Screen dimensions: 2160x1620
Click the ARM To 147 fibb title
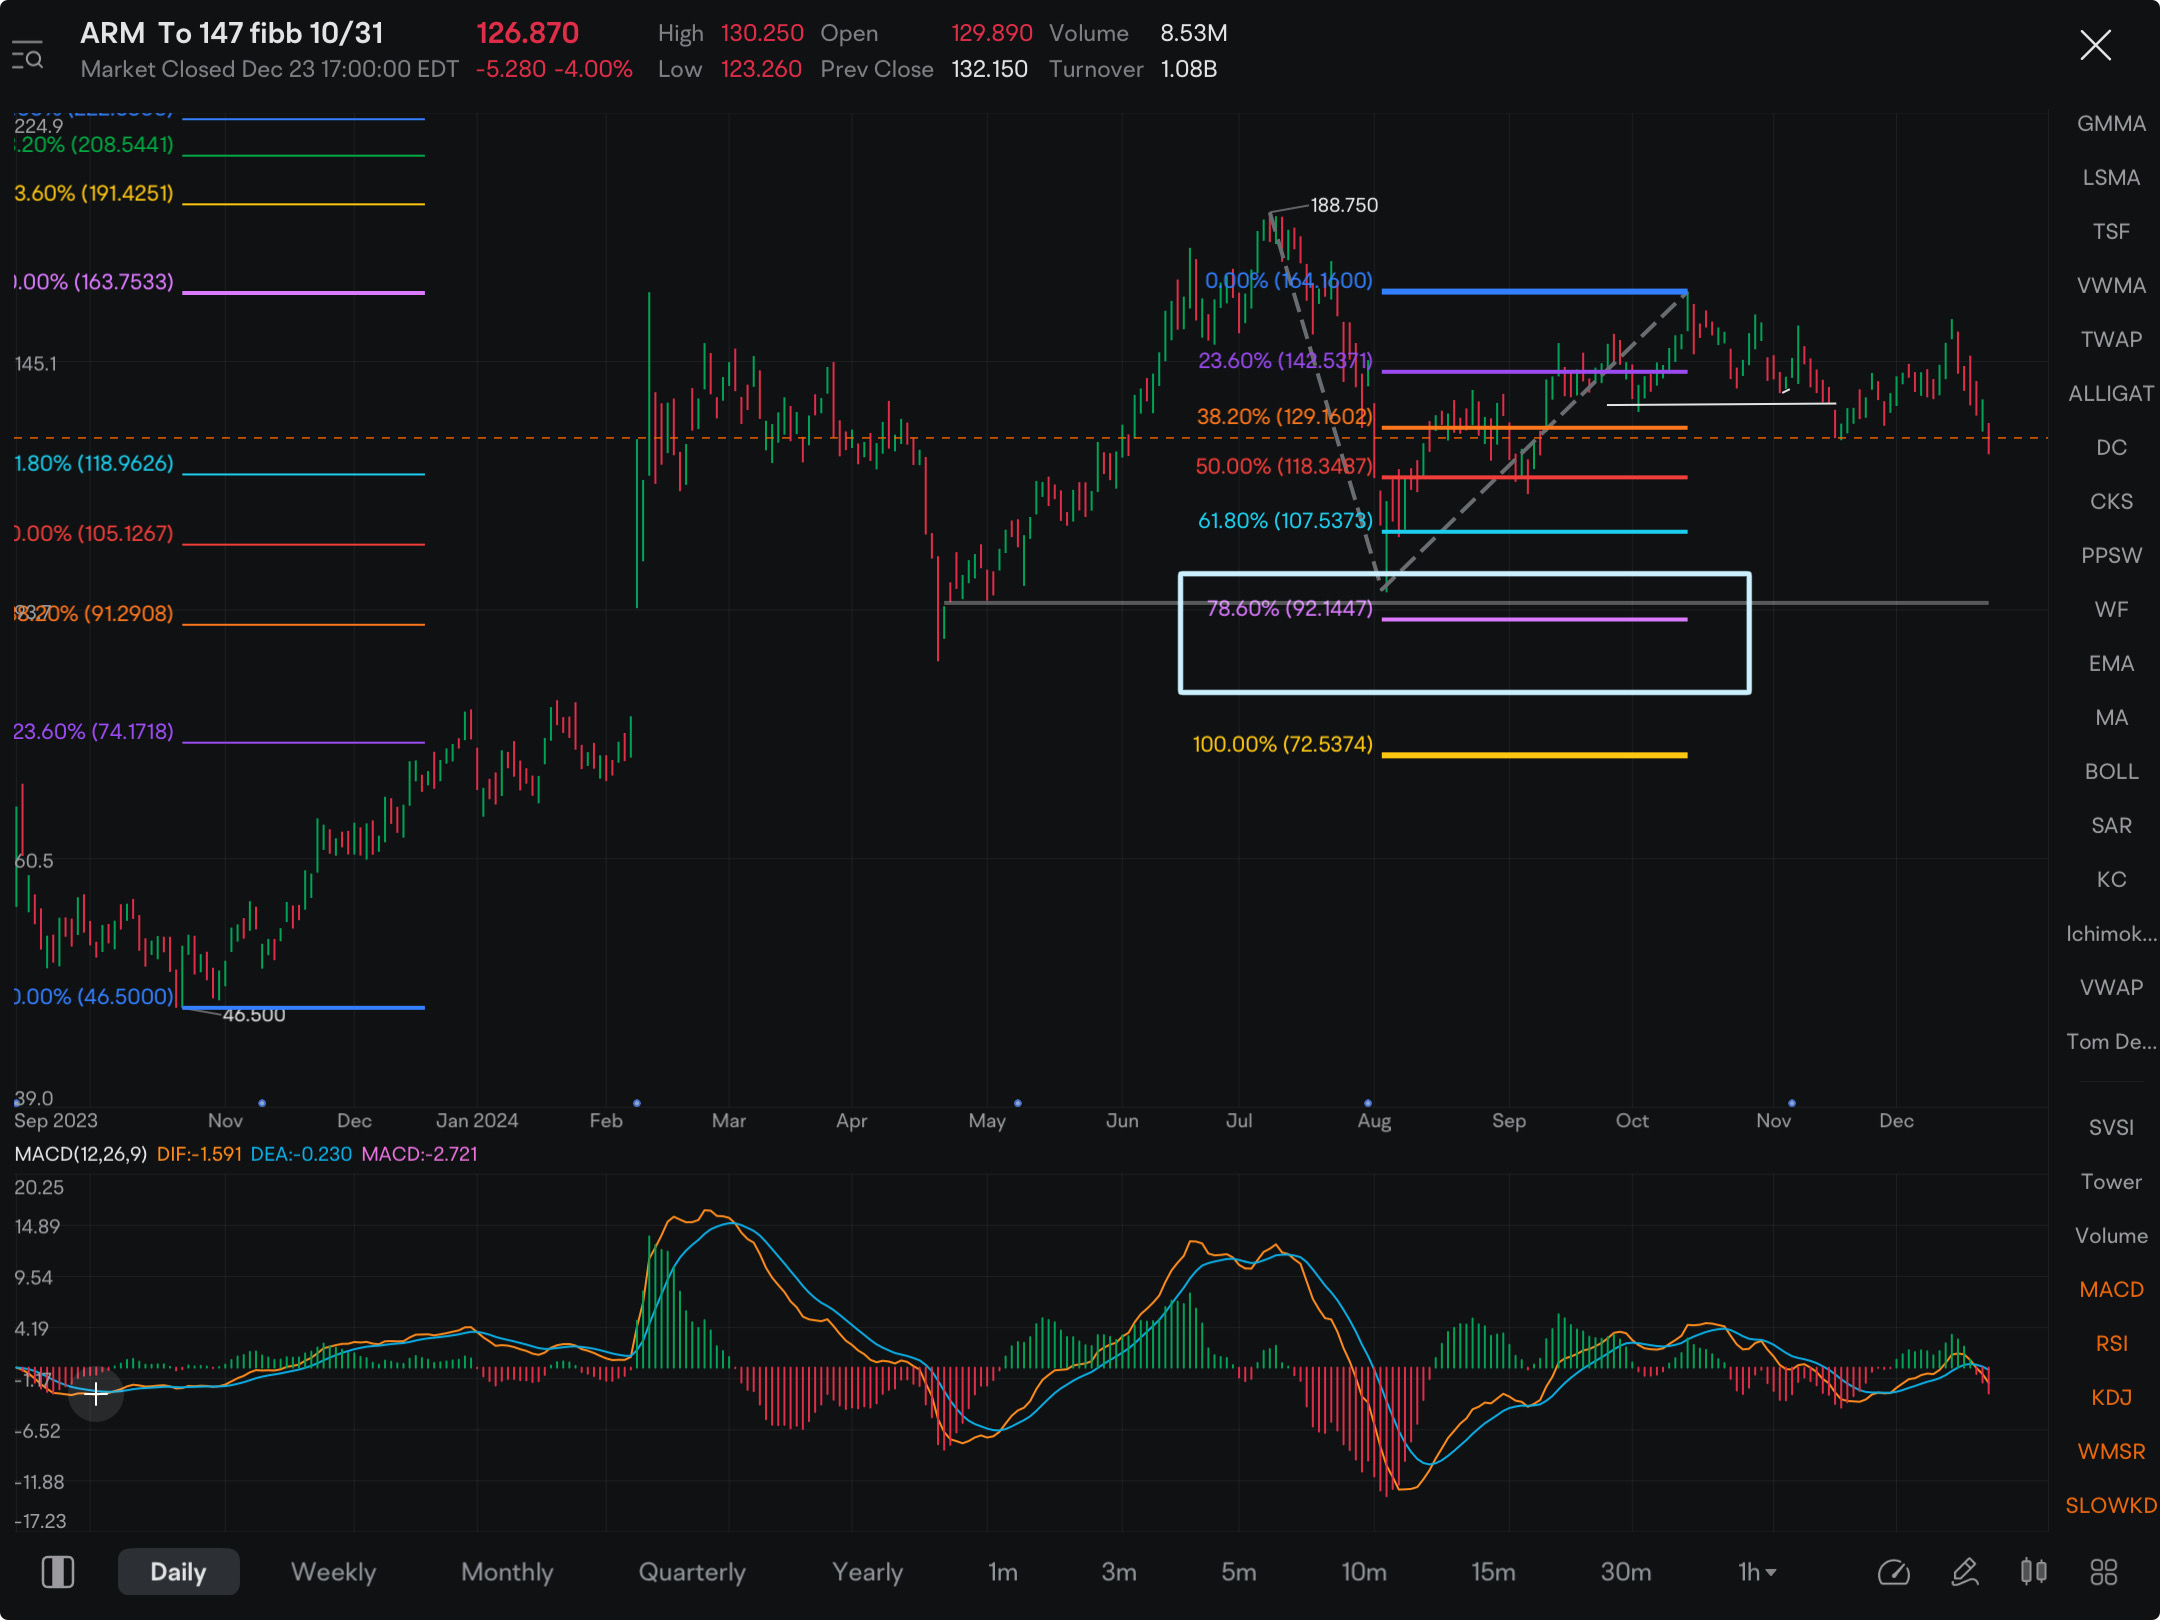232,33
